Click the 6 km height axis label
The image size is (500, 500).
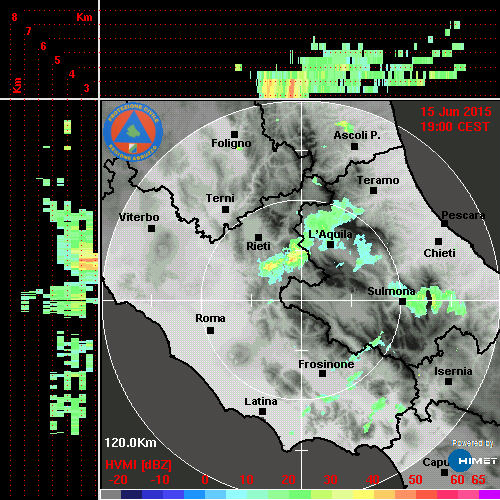43,46
